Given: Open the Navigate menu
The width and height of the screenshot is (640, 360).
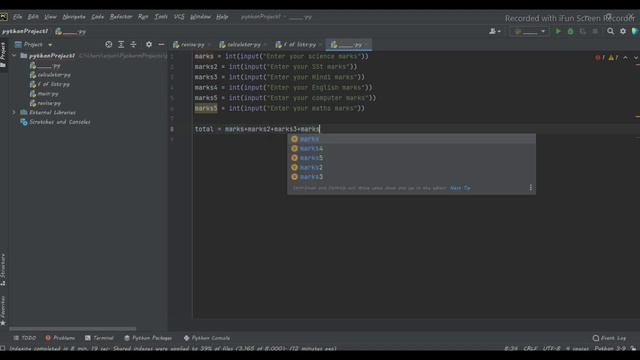Looking at the screenshot, I should (74, 17).
